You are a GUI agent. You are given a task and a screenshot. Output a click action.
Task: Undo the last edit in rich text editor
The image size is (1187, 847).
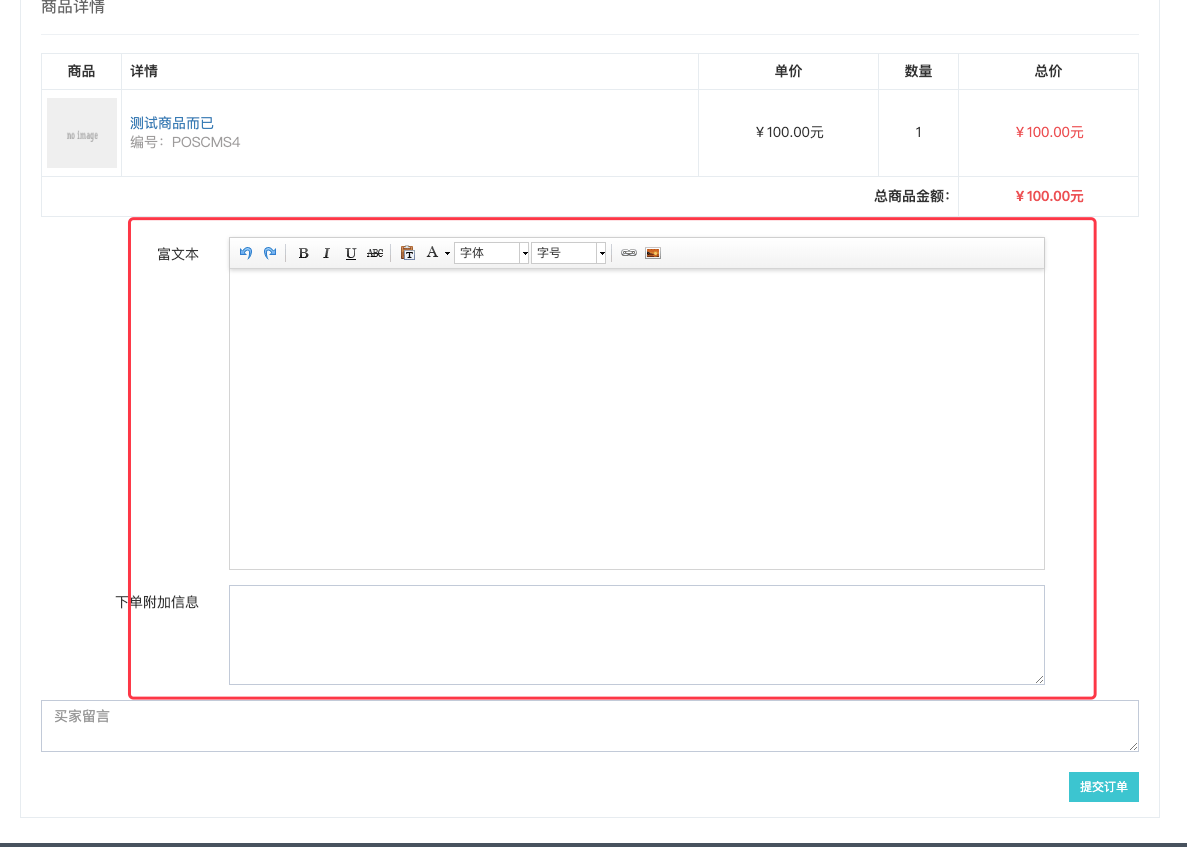[245, 253]
